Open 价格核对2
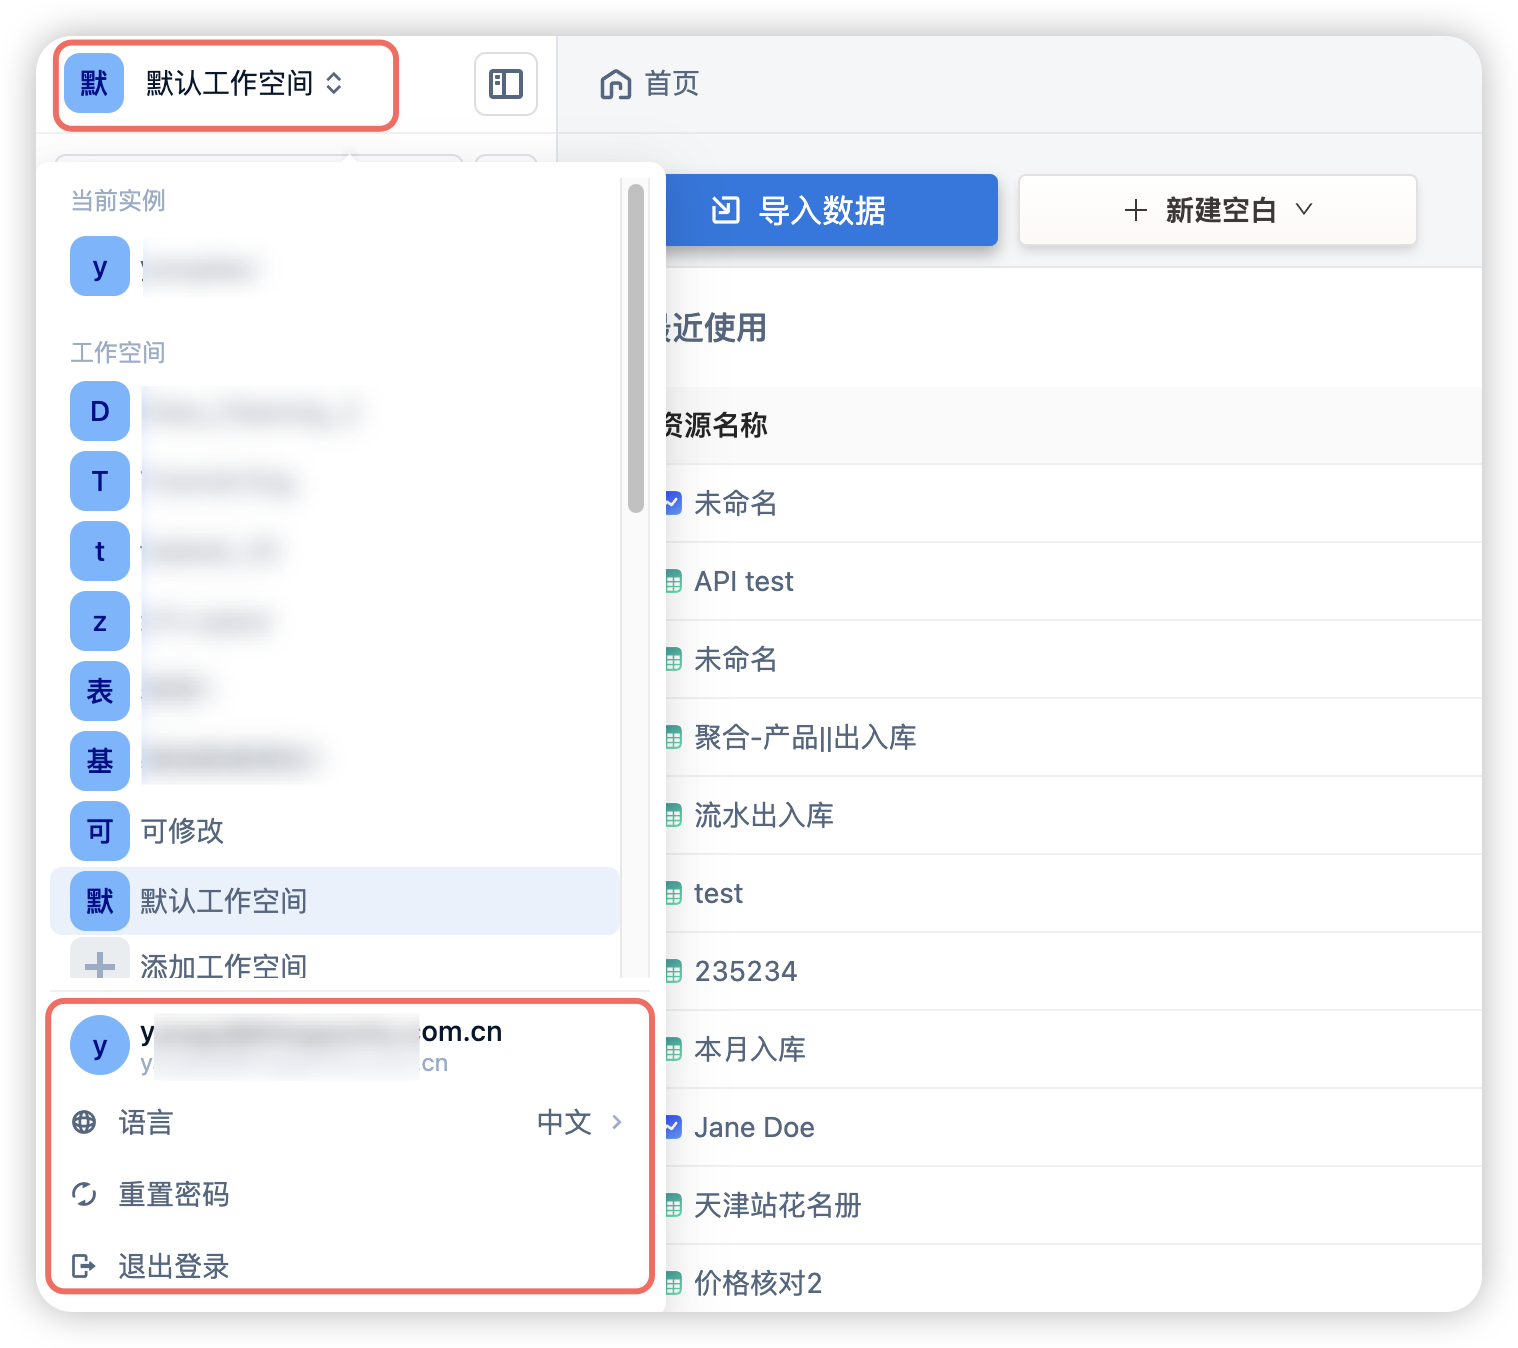Viewport: 1518px width, 1348px height. (758, 1283)
